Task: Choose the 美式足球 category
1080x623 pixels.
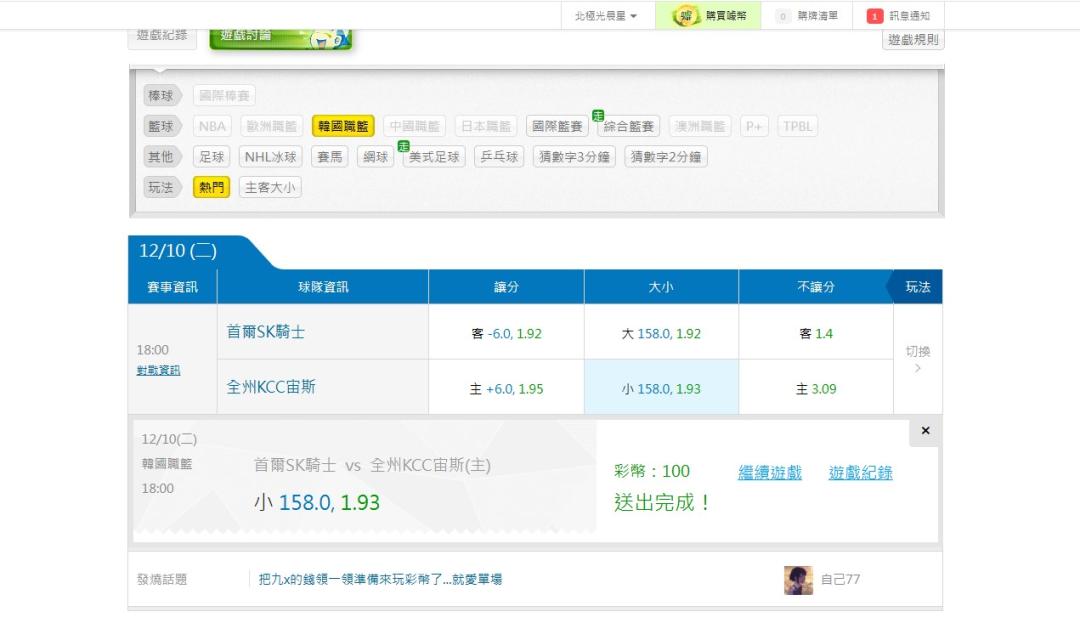Action: pyautogui.click(x=434, y=157)
